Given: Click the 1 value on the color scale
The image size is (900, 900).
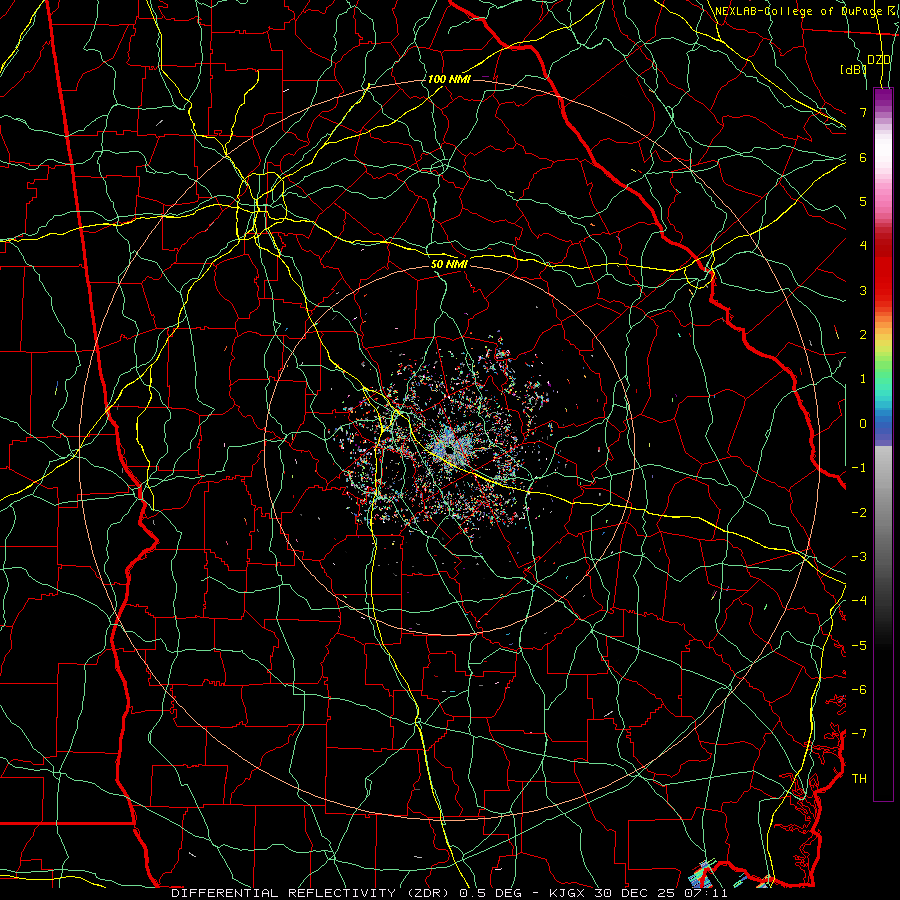Looking at the screenshot, I should coord(863,379).
